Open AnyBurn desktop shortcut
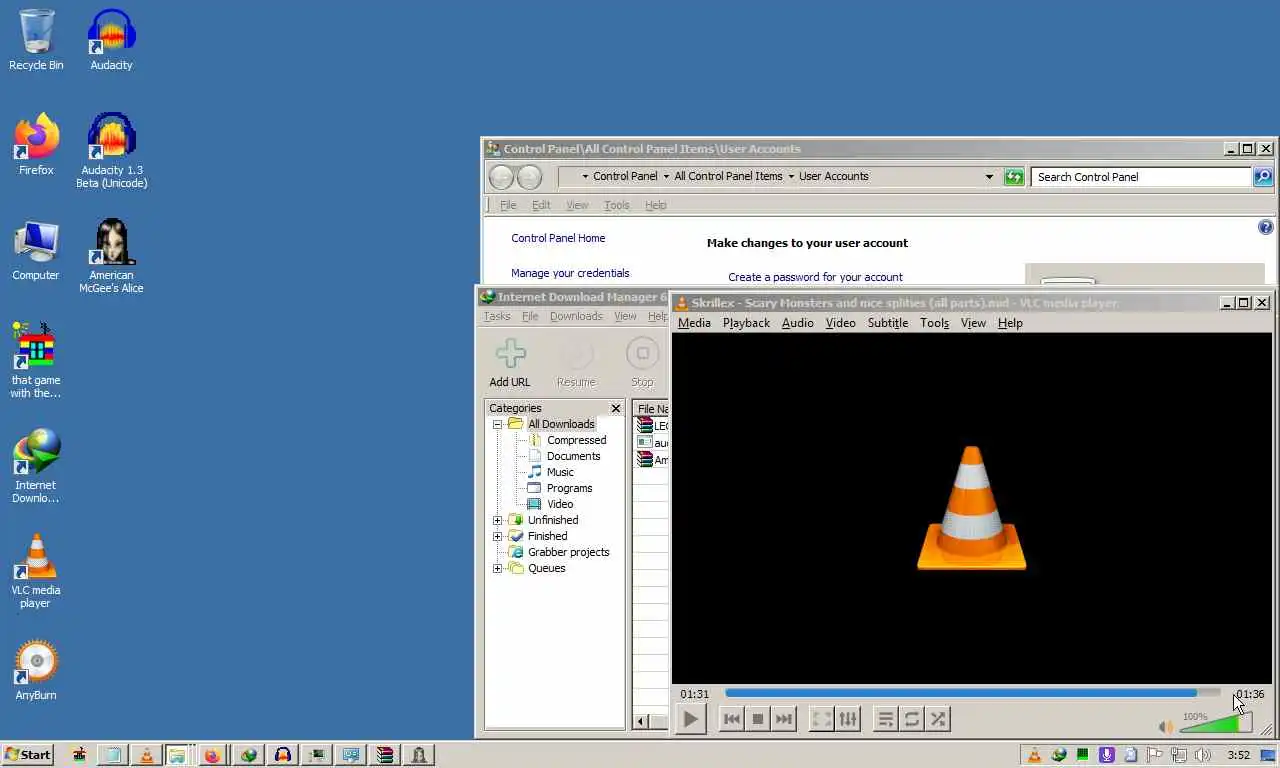The width and height of the screenshot is (1280, 768). coord(36,669)
